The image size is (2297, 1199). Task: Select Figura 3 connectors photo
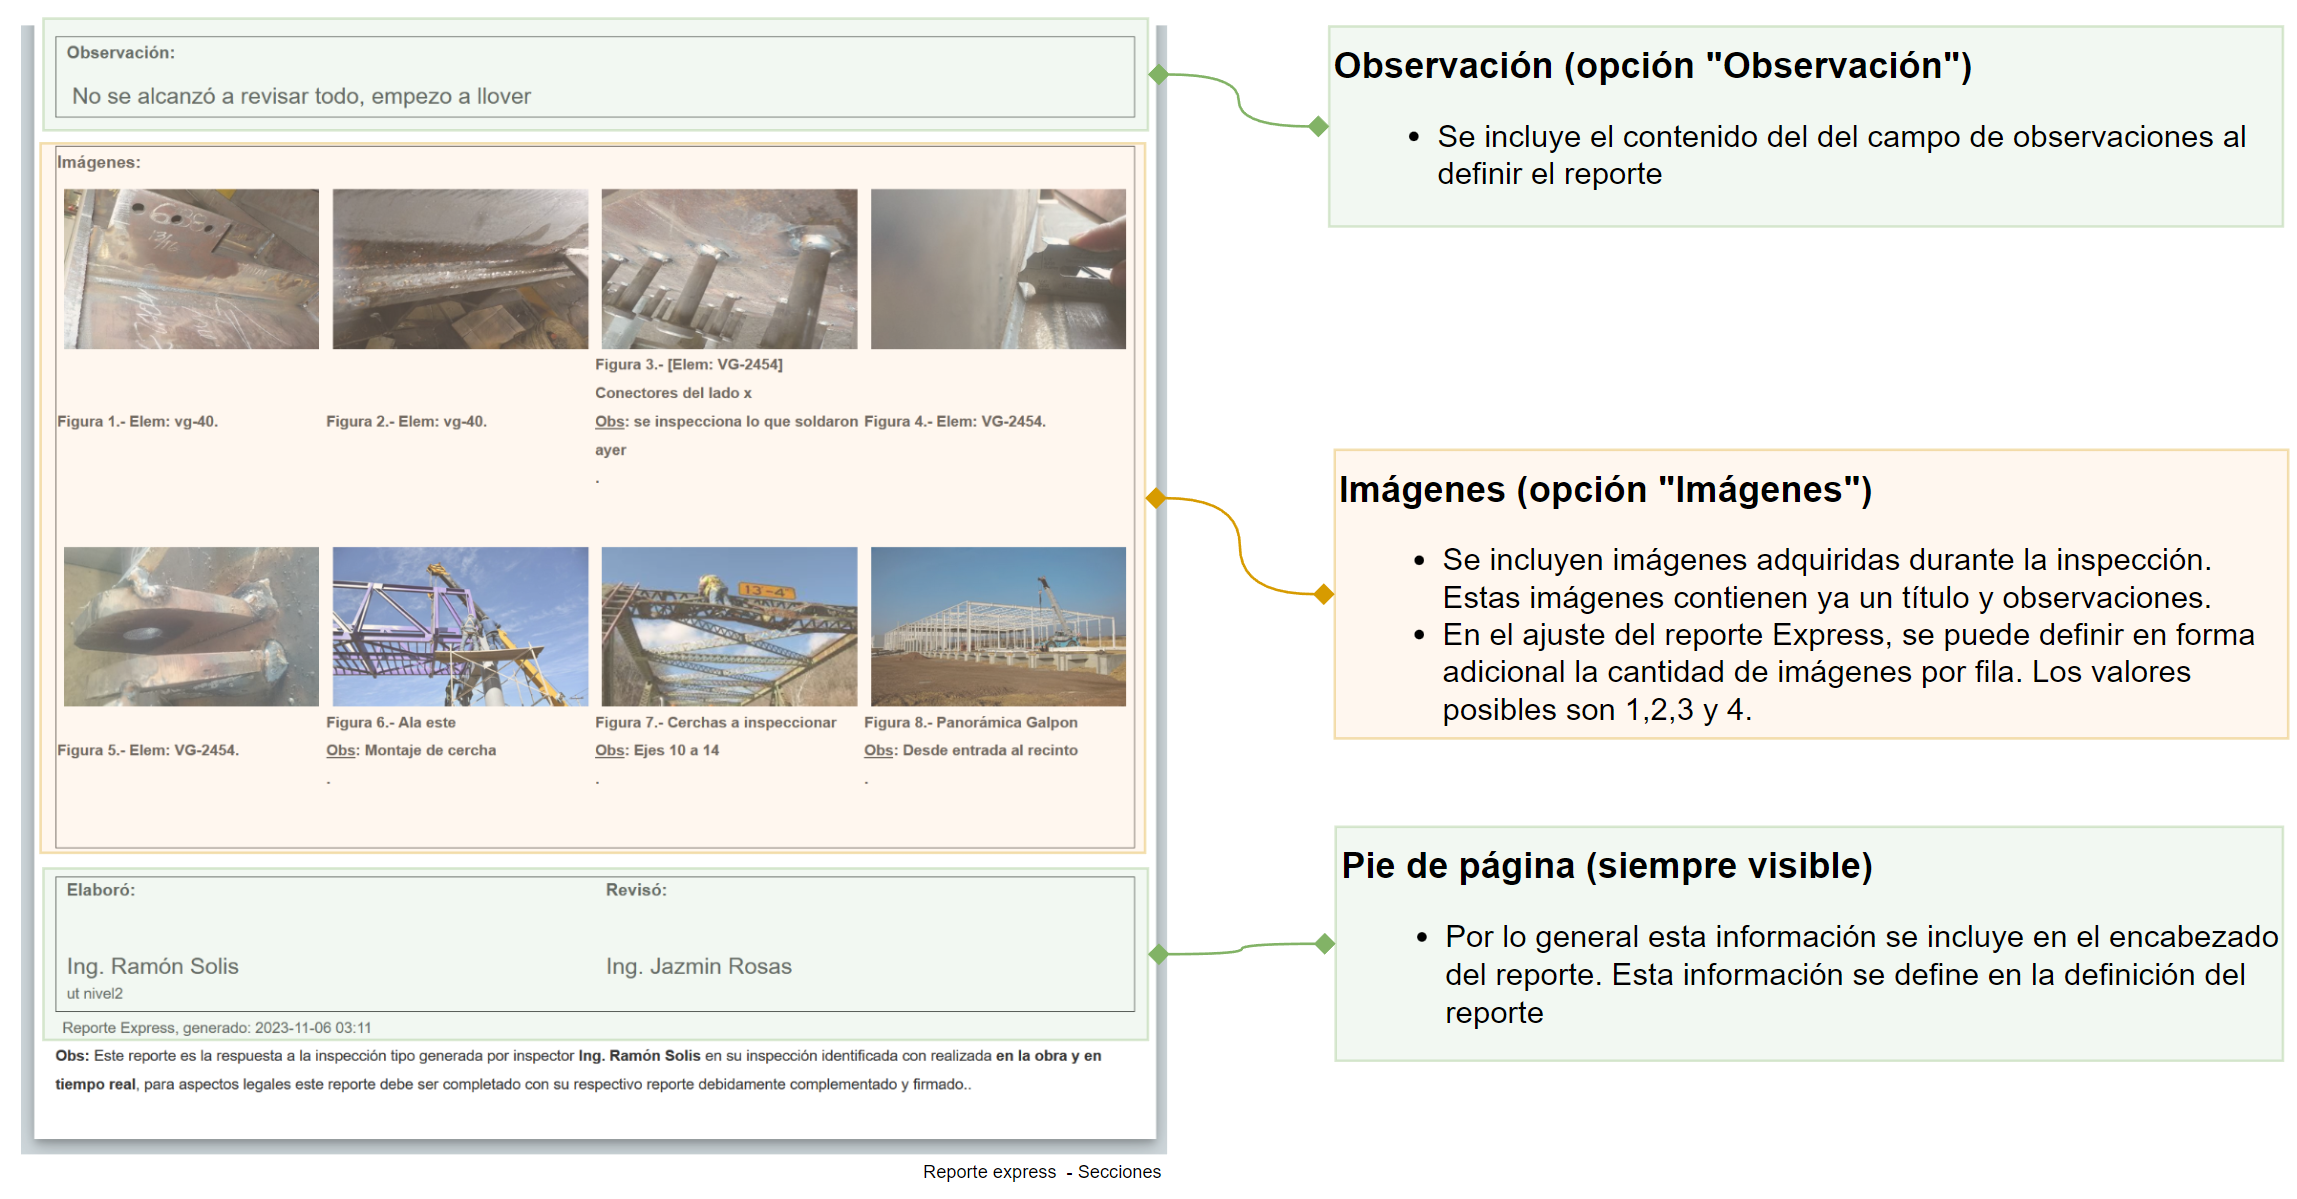tap(729, 268)
